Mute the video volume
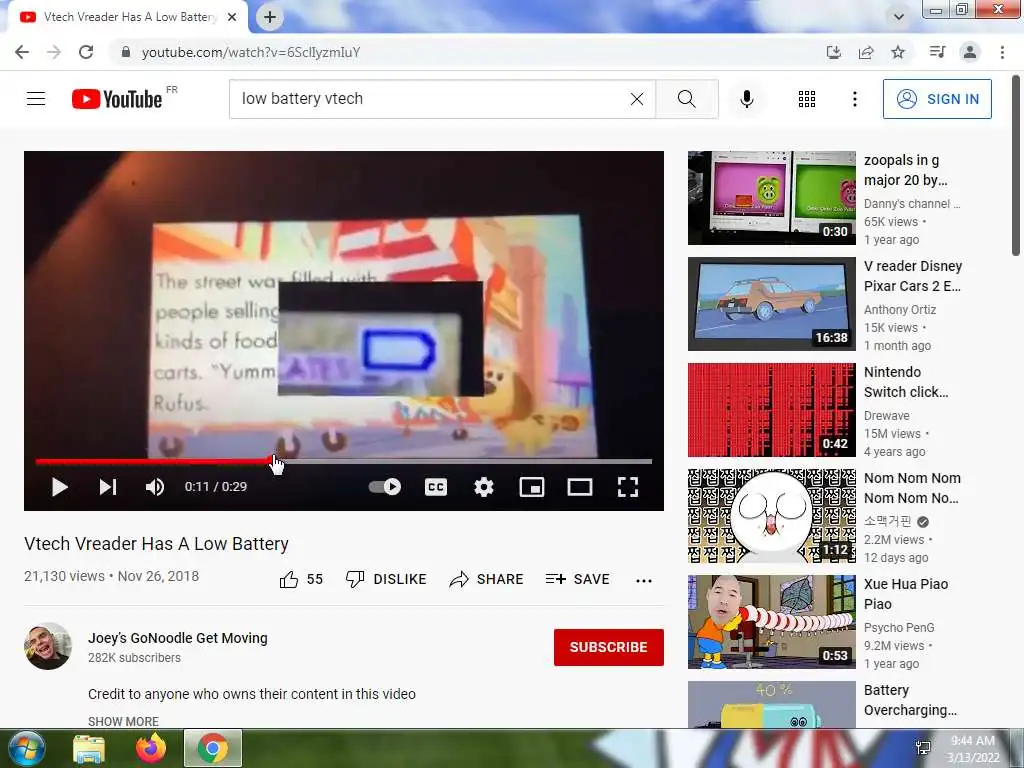 click(x=155, y=487)
